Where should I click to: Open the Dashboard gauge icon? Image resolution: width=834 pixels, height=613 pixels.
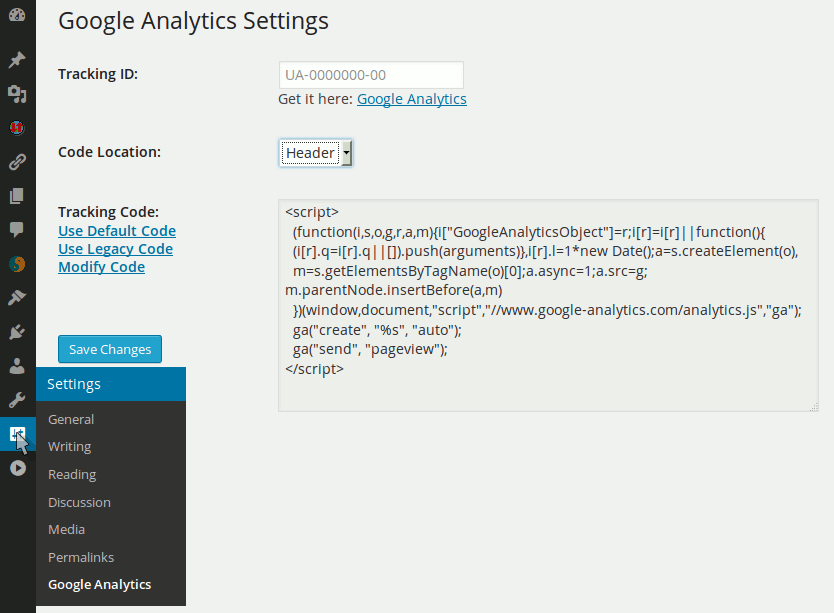pos(17,15)
